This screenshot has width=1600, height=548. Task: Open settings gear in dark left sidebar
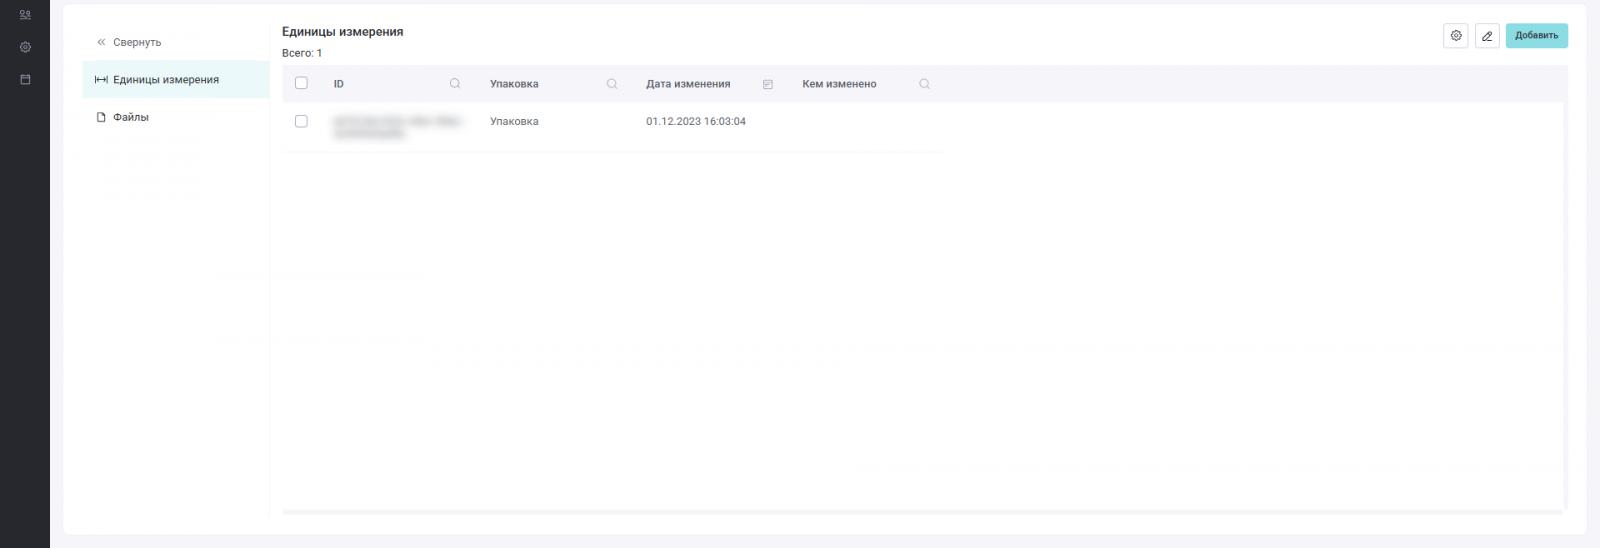click(25, 47)
